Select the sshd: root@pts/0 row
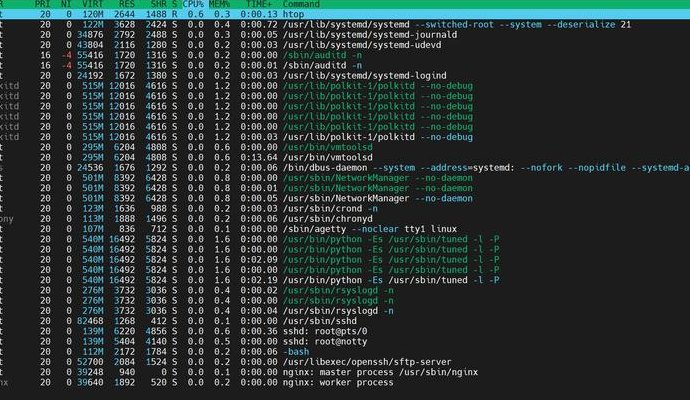The width and height of the screenshot is (690, 400). 345,331
